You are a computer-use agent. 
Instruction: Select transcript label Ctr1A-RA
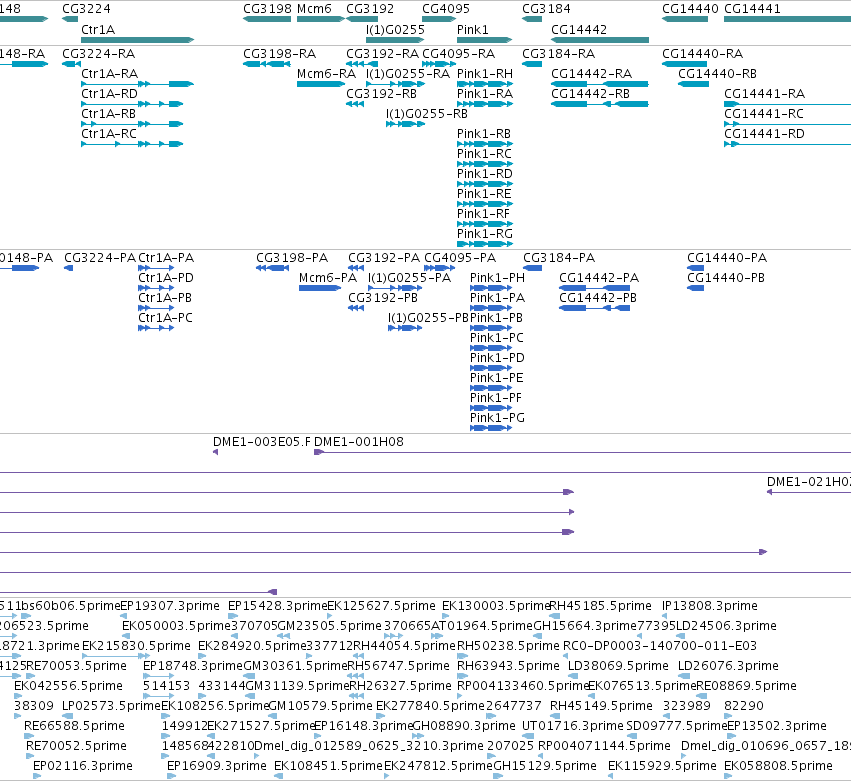tap(110, 74)
